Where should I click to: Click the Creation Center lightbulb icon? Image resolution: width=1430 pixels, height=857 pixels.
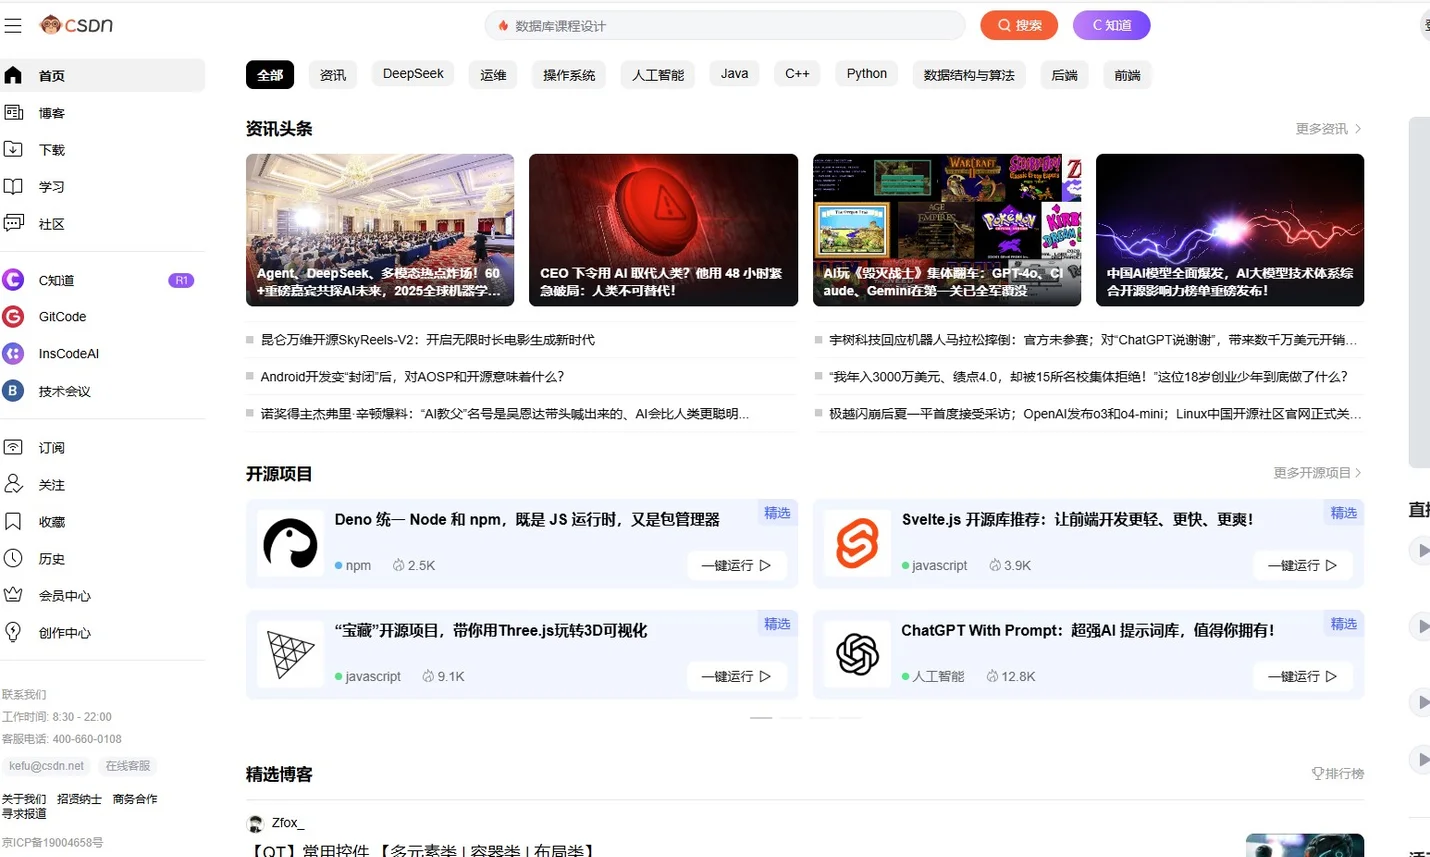pyautogui.click(x=13, y=632)
